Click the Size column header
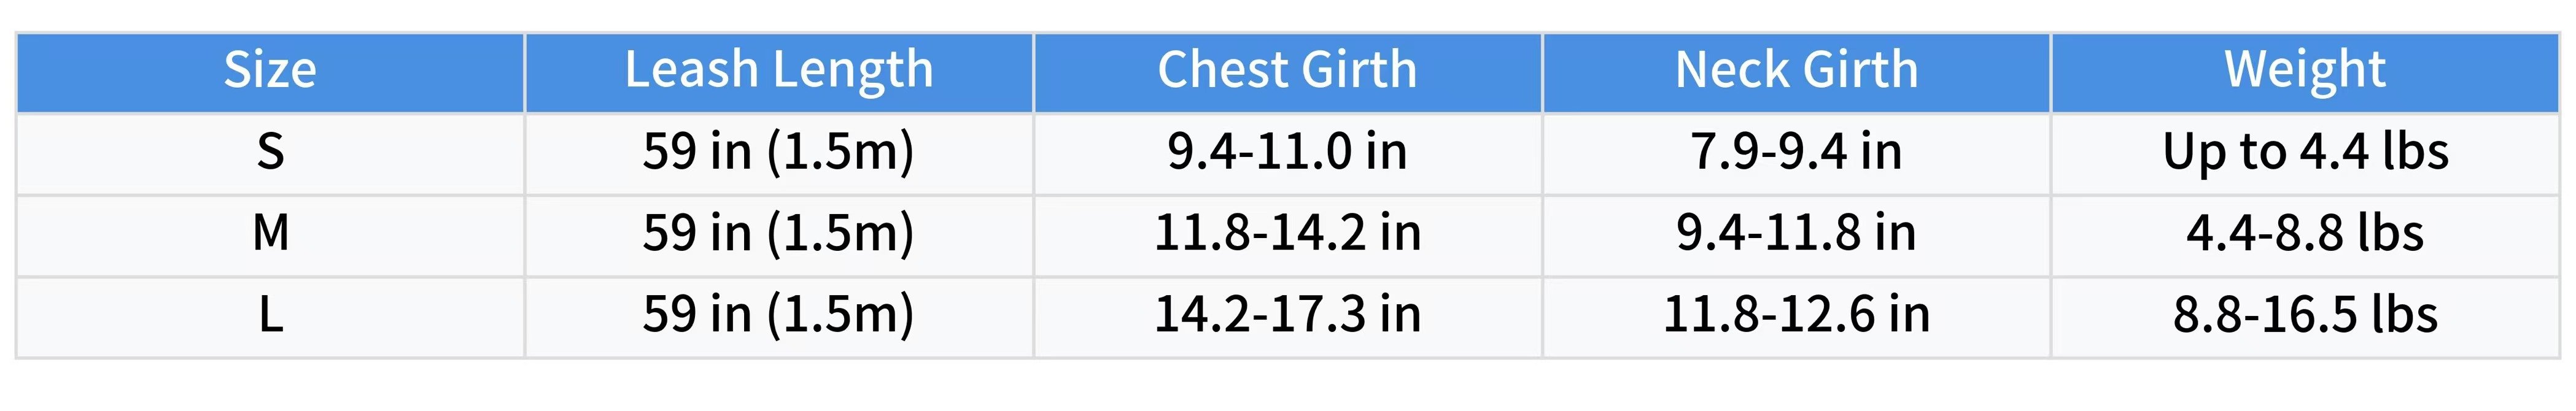This screenshot has height=411, width=2576. (x=270, y=72)
